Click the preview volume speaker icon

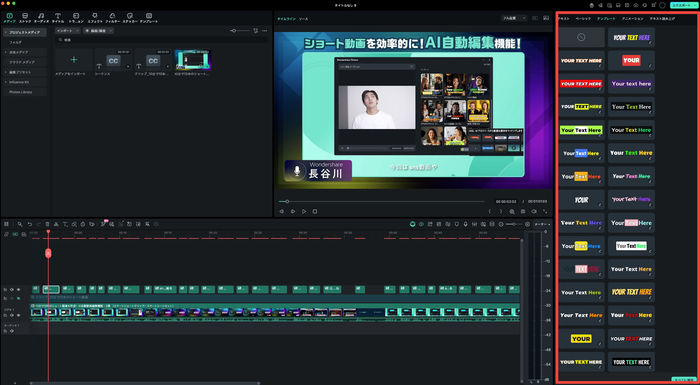(534, 212)
